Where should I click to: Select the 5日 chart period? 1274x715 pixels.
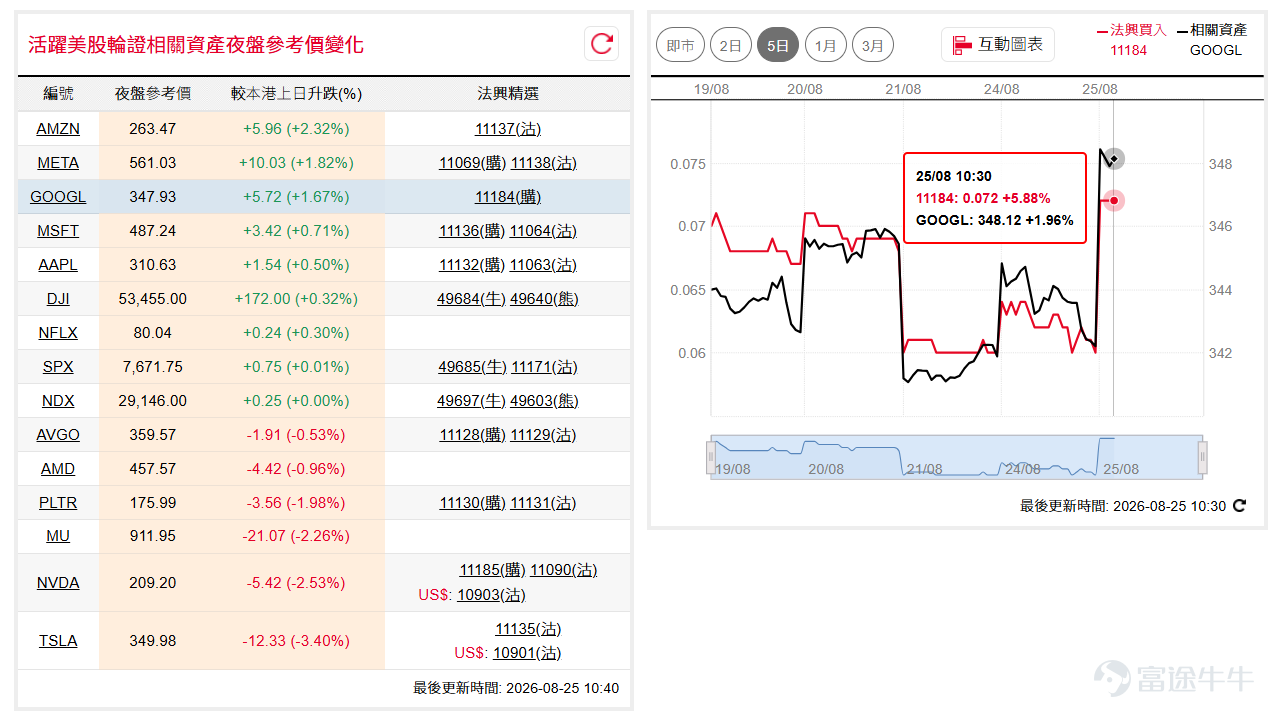(x=778, y=45)
